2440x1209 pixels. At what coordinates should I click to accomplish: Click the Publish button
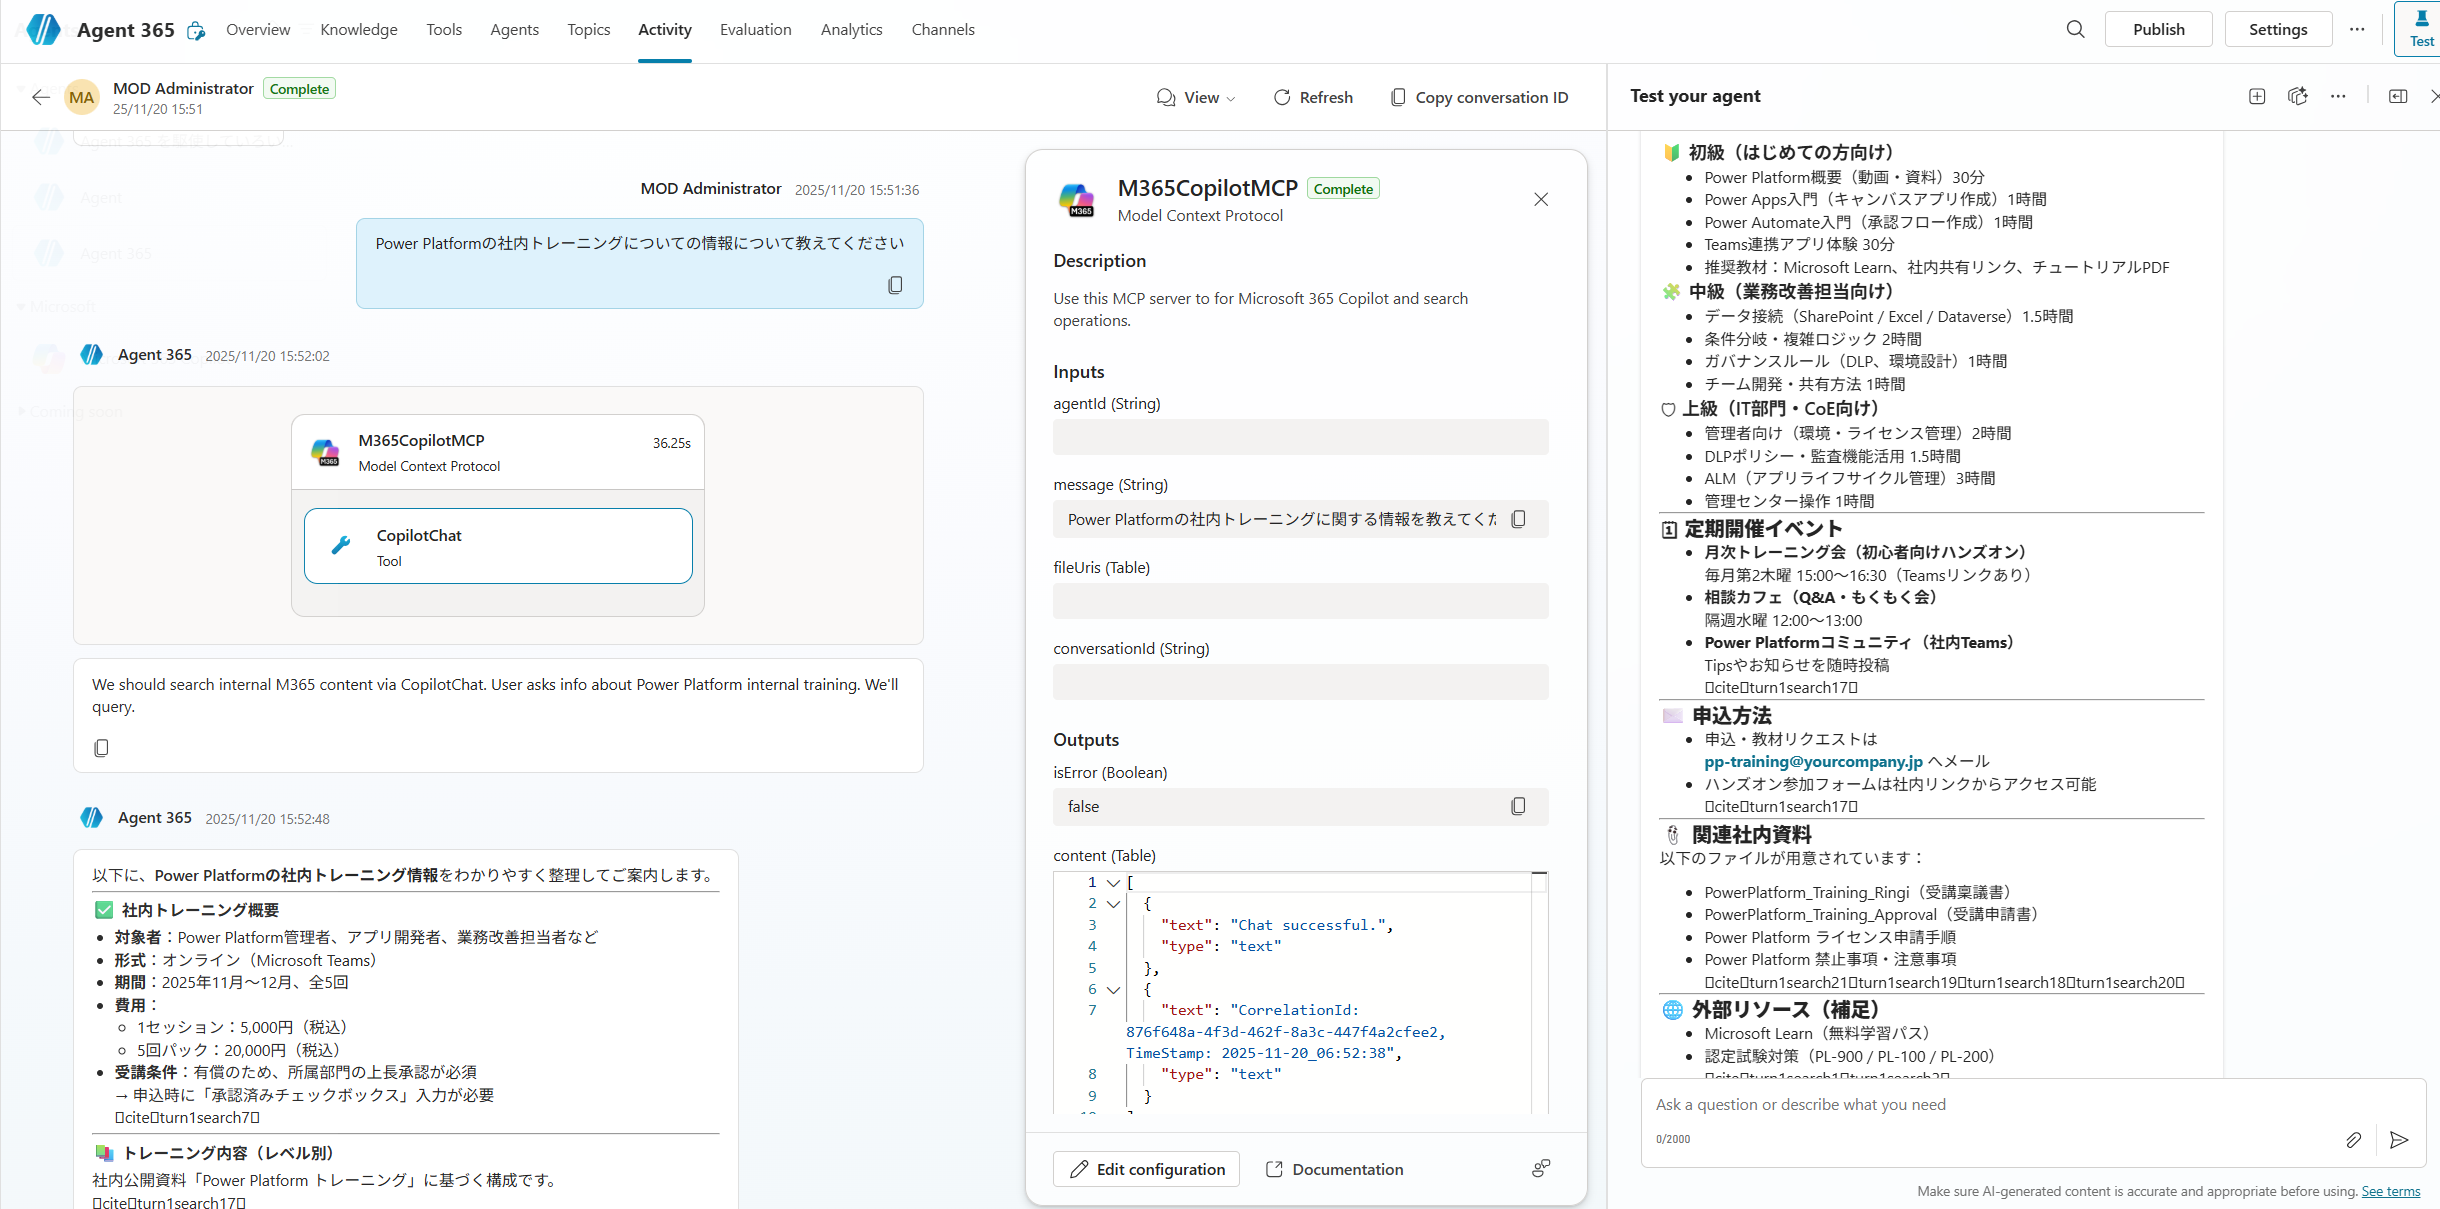pos(2158,29)
